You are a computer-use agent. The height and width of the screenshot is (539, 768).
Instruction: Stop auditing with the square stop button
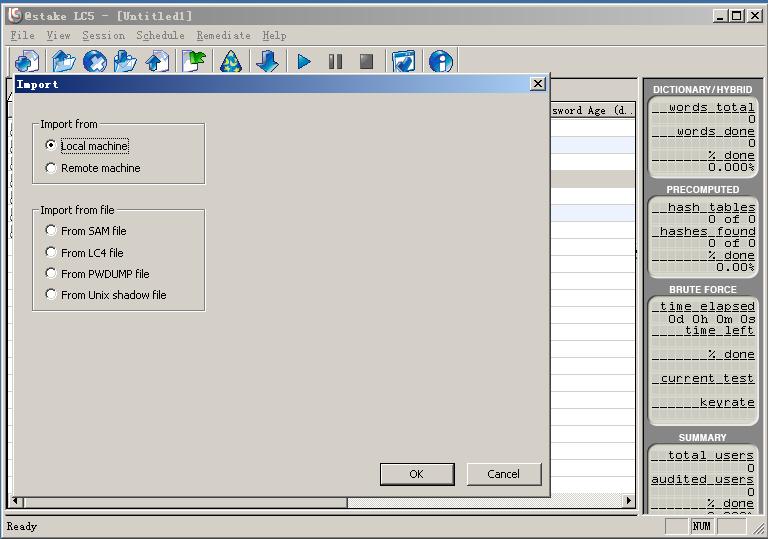click(366, 62)
